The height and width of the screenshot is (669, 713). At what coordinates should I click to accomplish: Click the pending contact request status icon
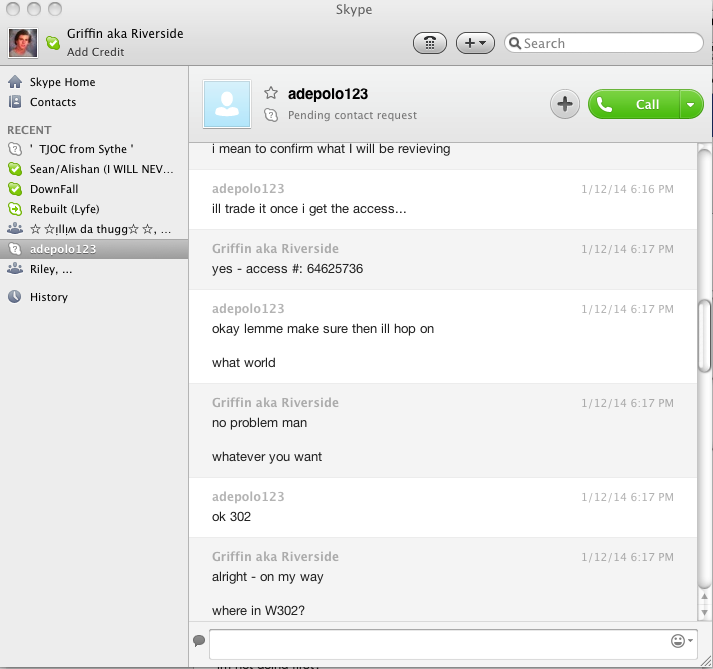pyautogui.click(x=271, y=115)
